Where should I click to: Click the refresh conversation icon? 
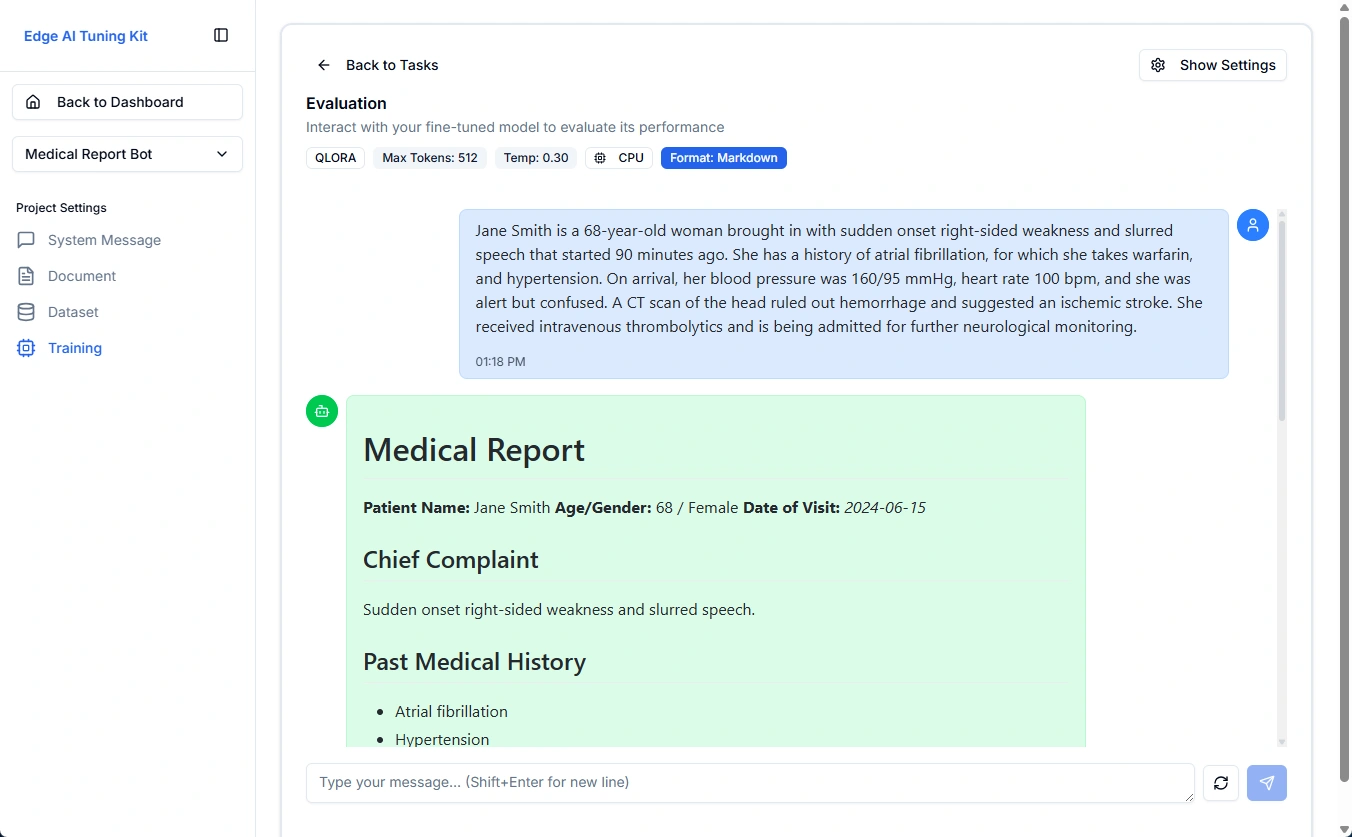coord(1221,783)
